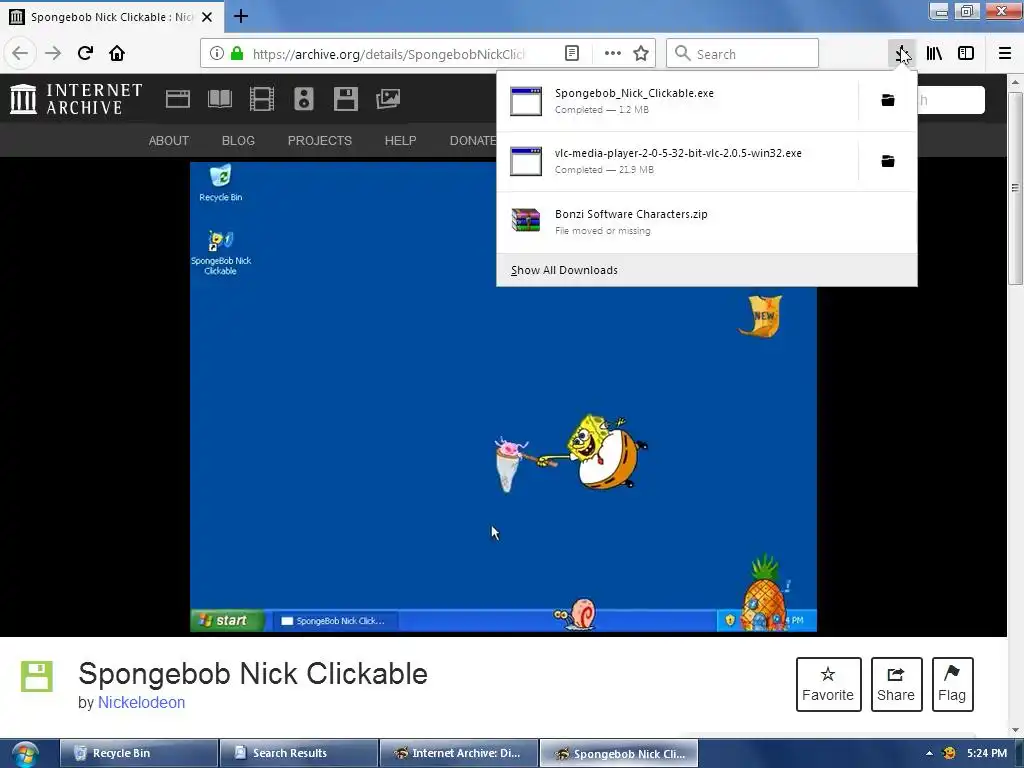Click SpongeBob Nick Clickable shortcut in emulator
The image size is (1024, 768).
[x=220, y=253]
